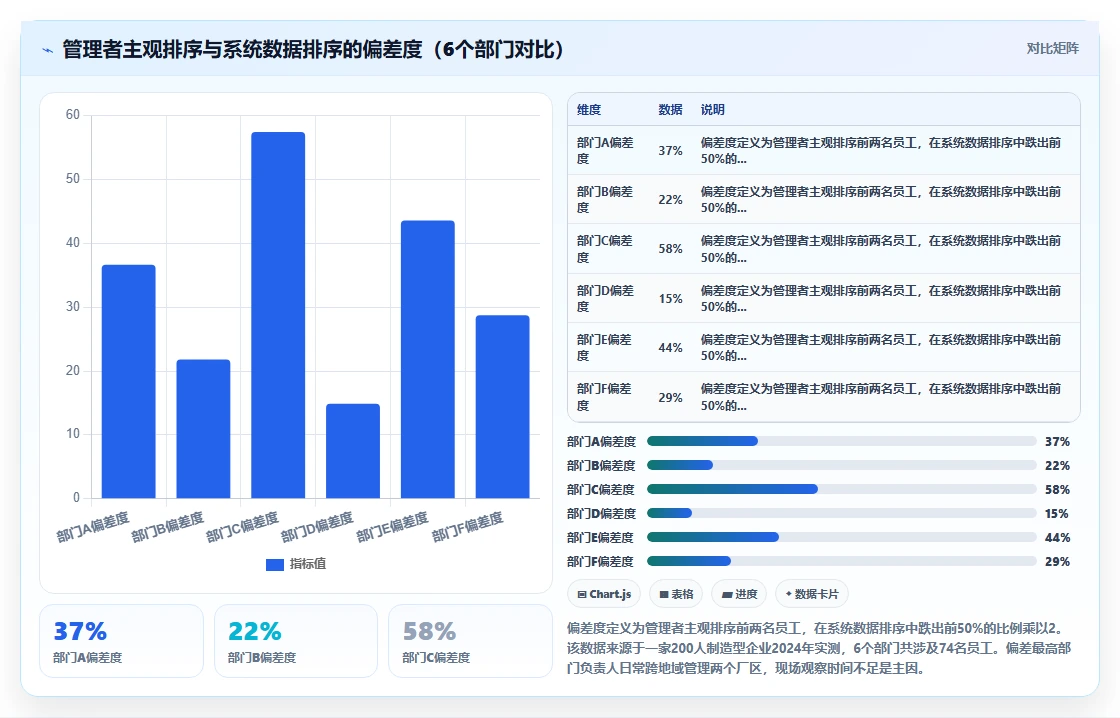Click the 部门C偏差度 progress bar
The width and height of the screenshot is (1120, 718).
pyautogui.click(x=841, y=489)
